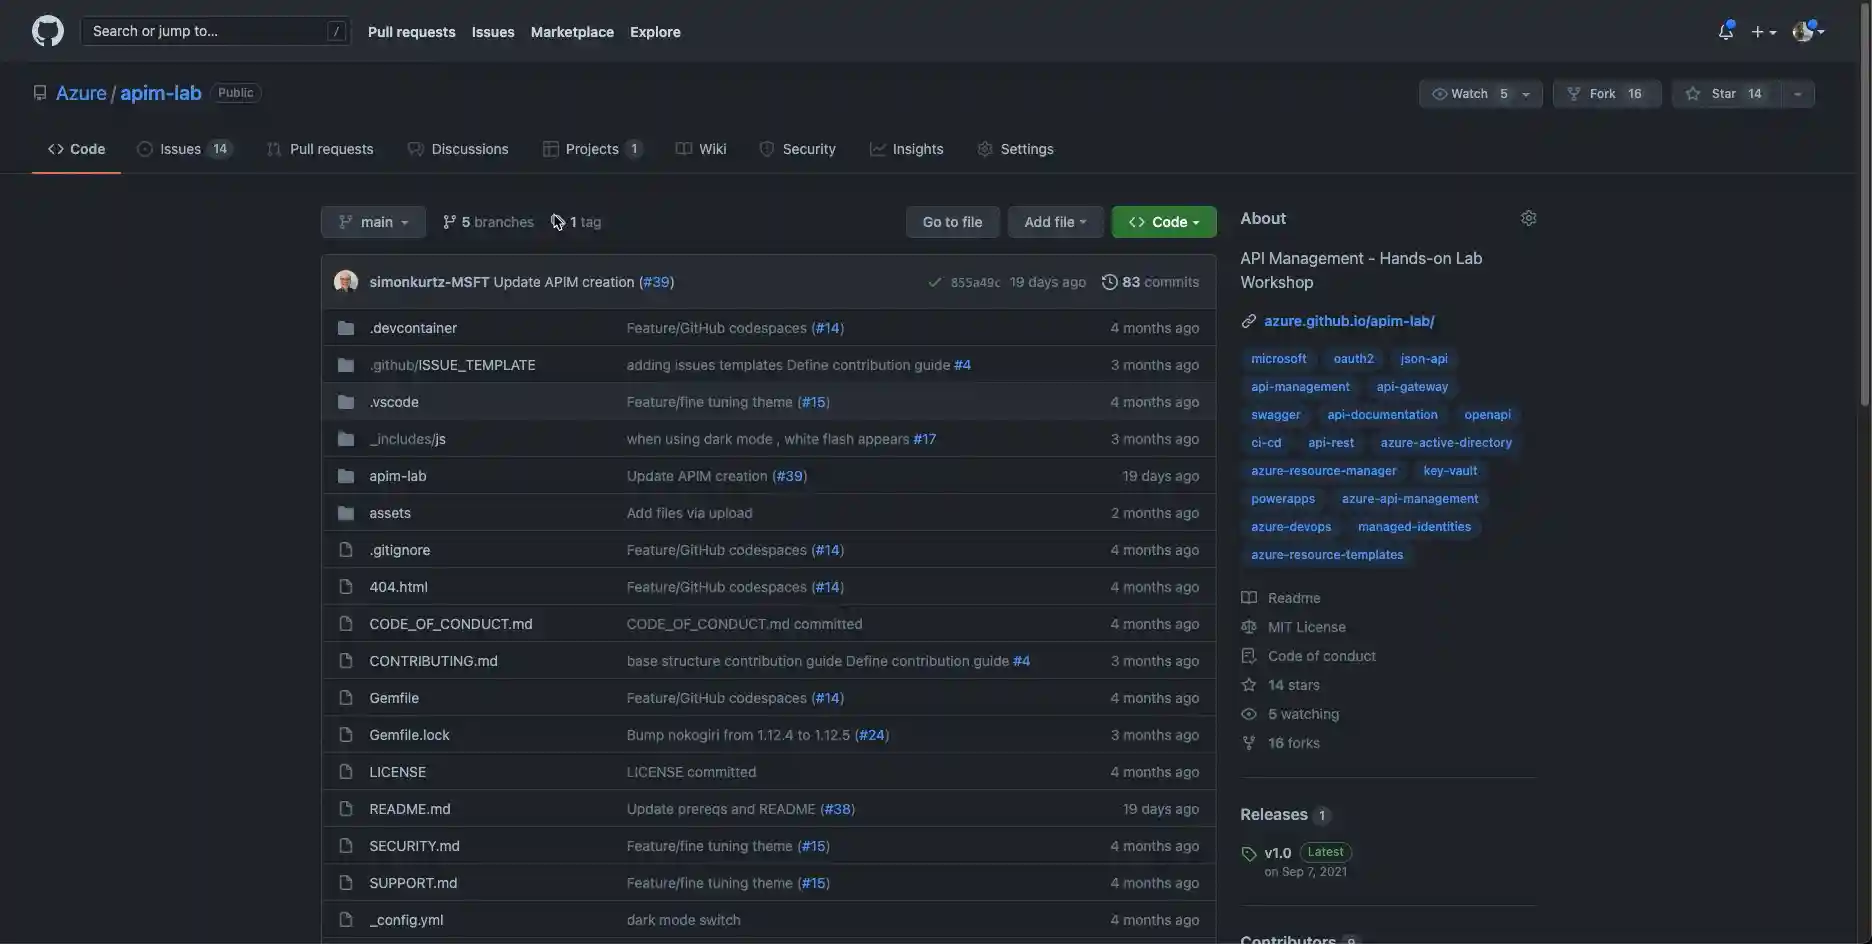Click the api-management topic tag
The height and width of the screenshot is (944, 1872).
tap(1300, 386)
